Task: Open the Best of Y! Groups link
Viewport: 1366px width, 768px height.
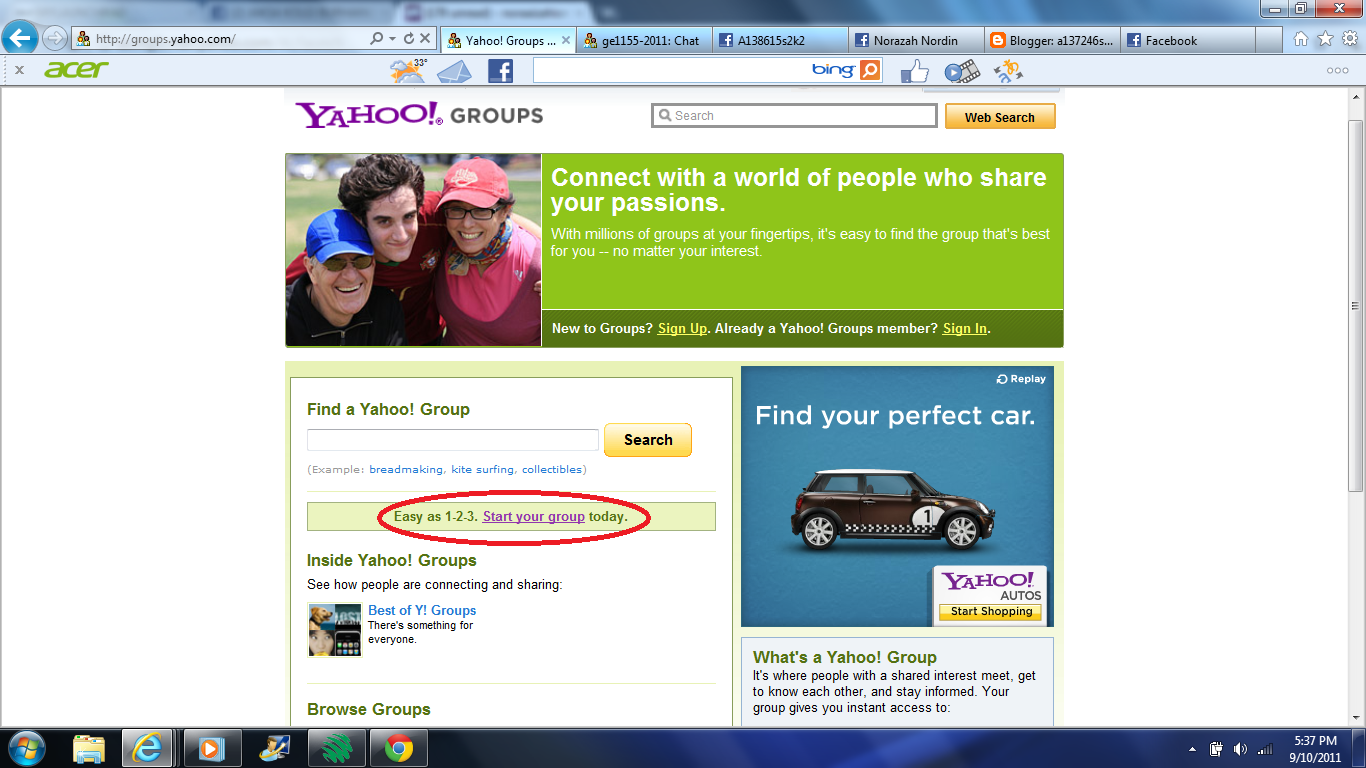Action: tap(422, 610)
